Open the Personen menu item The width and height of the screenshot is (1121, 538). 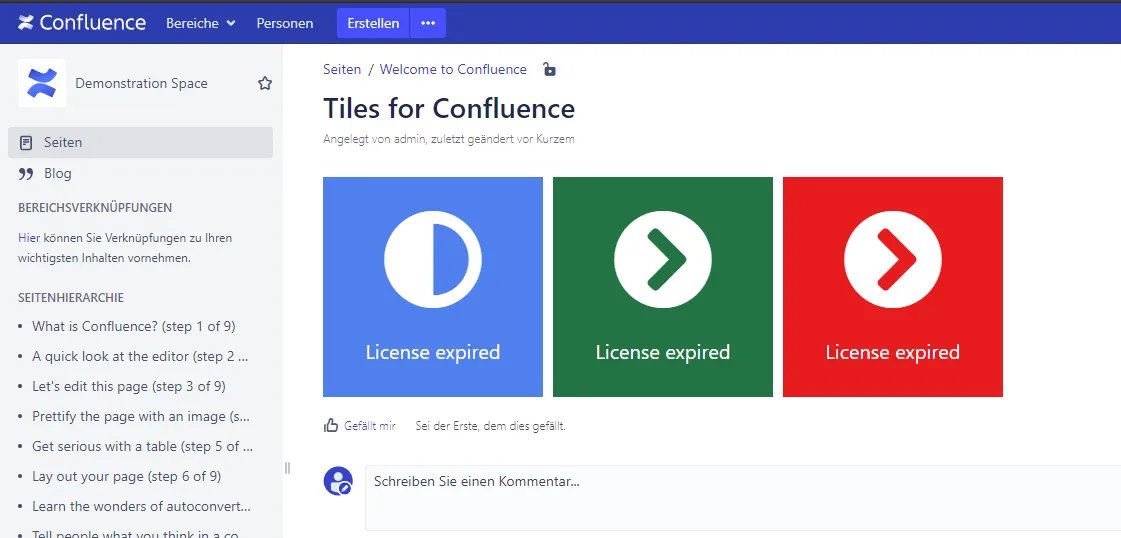click(285, 24)
